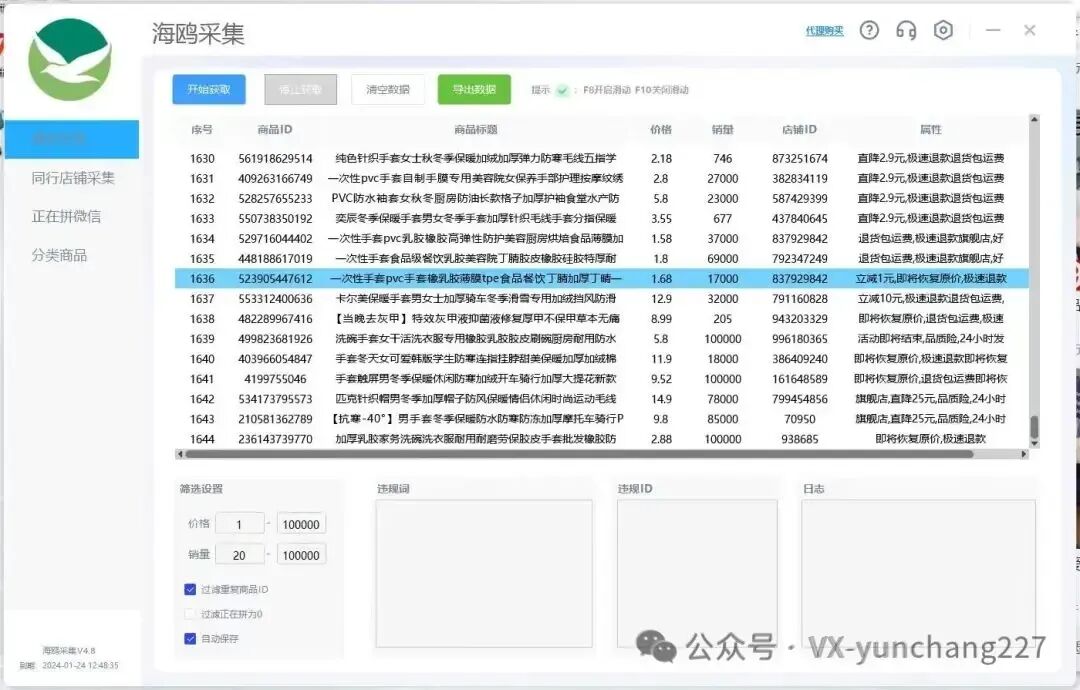This screenshot has width=1080, height=690.
Task: Click the horizontal scrollbar right arrow
Action: point(1024,454)
